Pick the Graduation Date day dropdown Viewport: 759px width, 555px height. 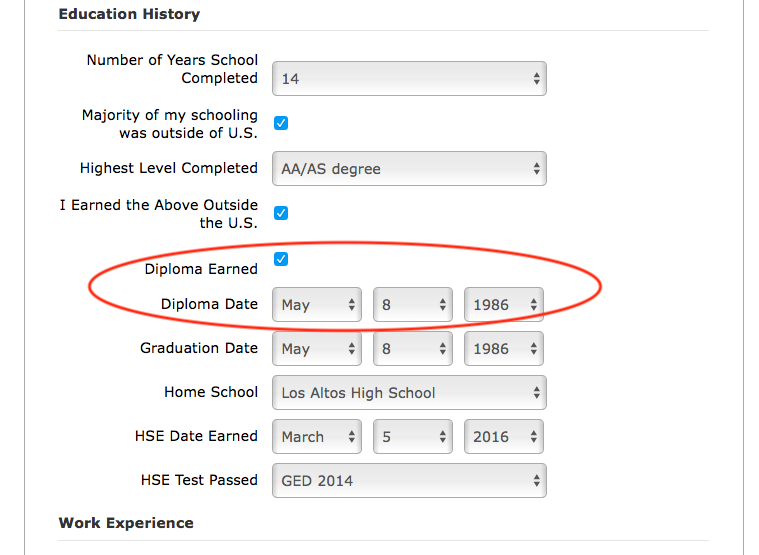[412, 349]
